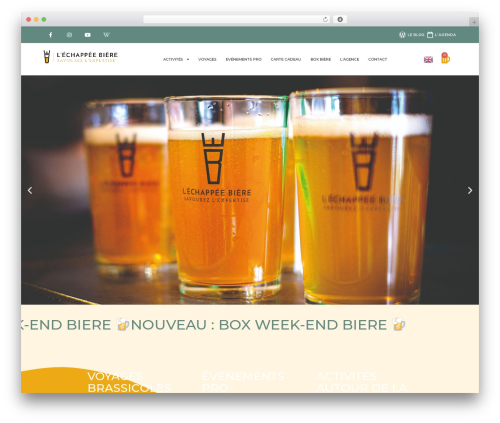
Task: Go to the Voyages page
Action: pyautogui.click(x=207, y=59)
